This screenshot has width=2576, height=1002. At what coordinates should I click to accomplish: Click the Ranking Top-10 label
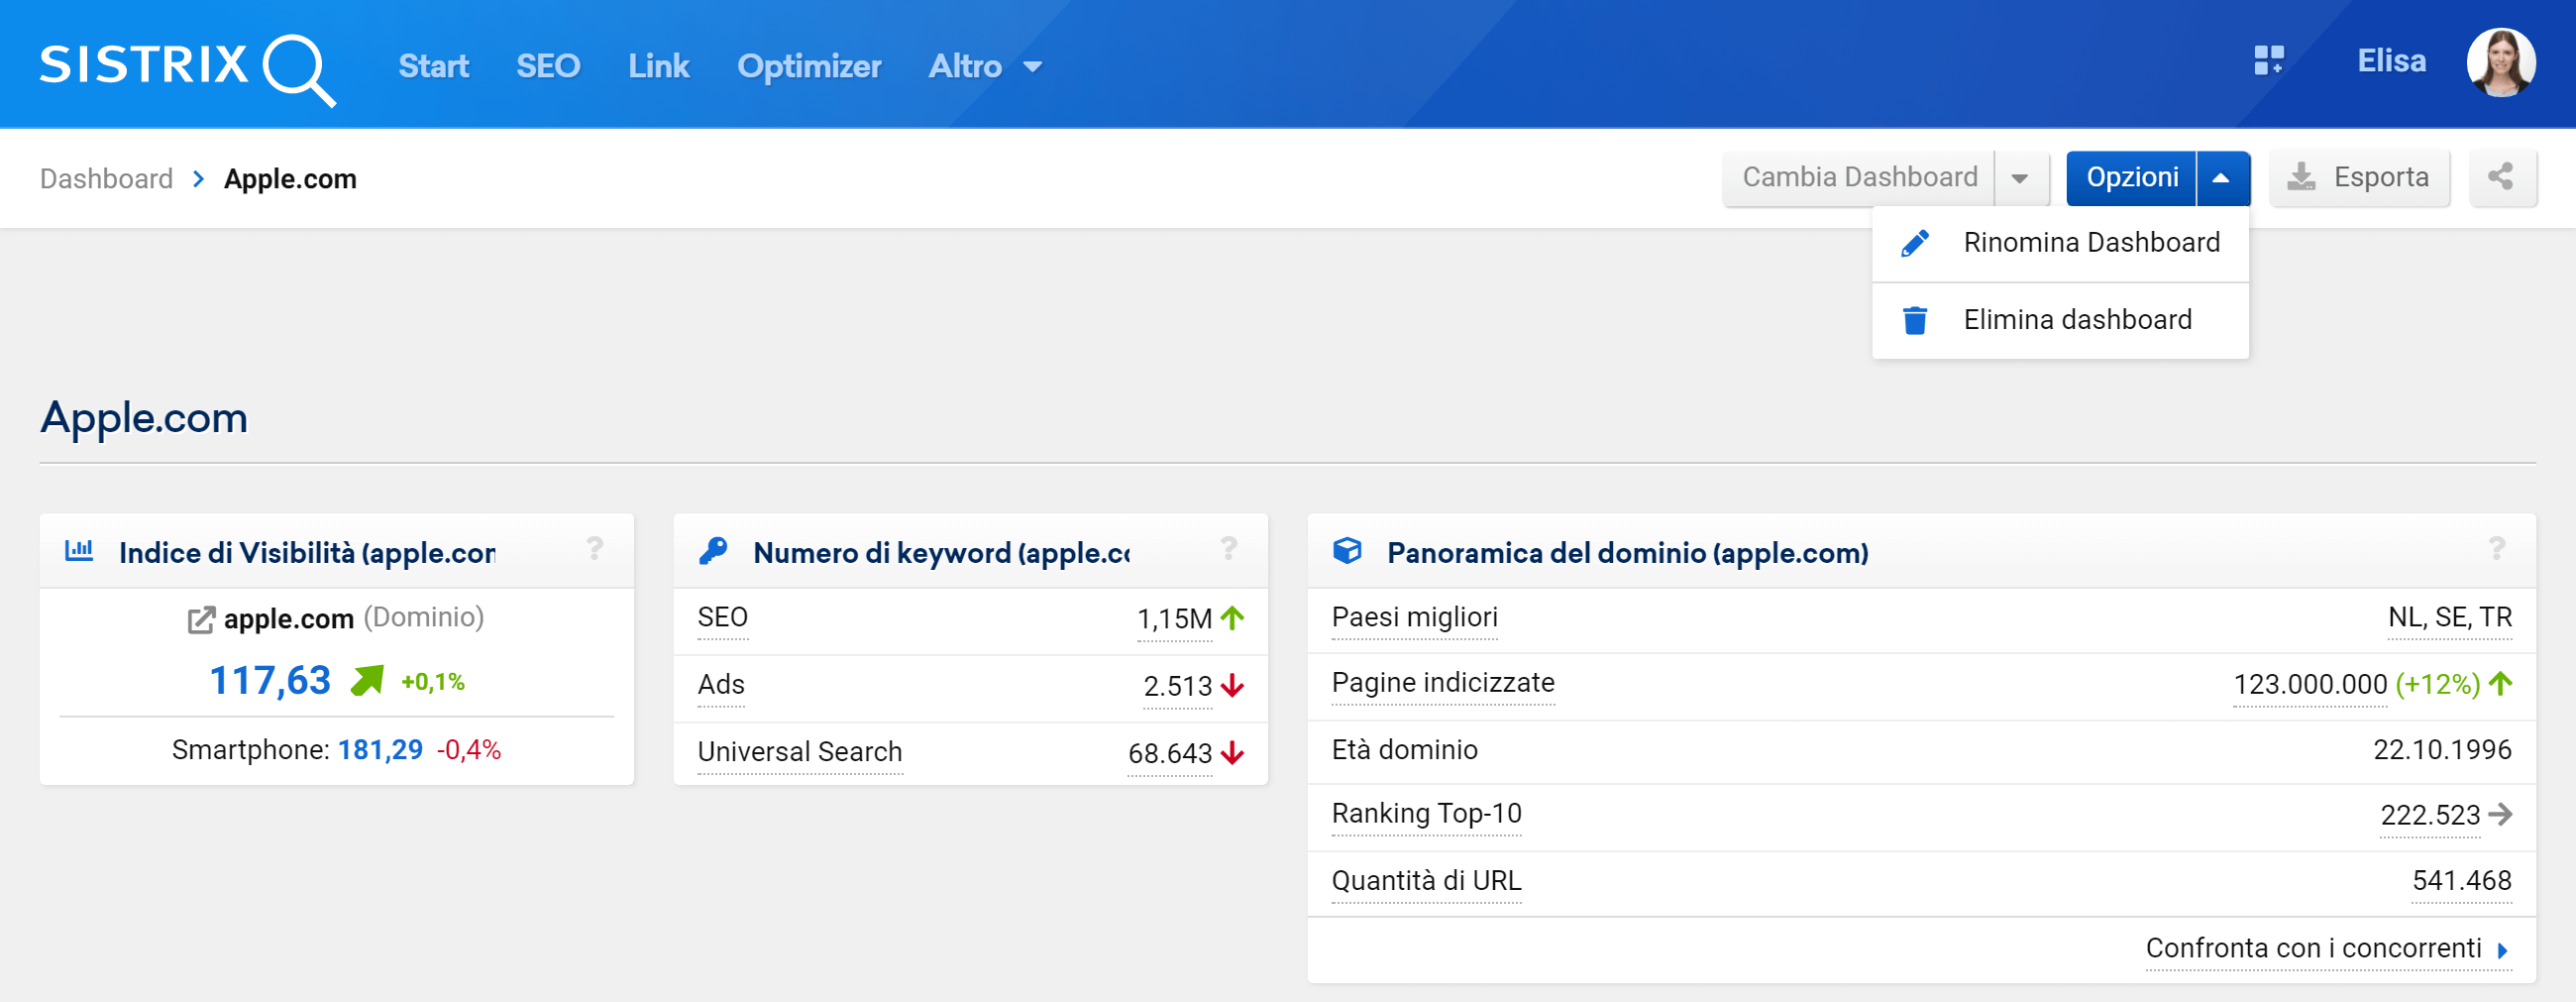pos(1426,814)
